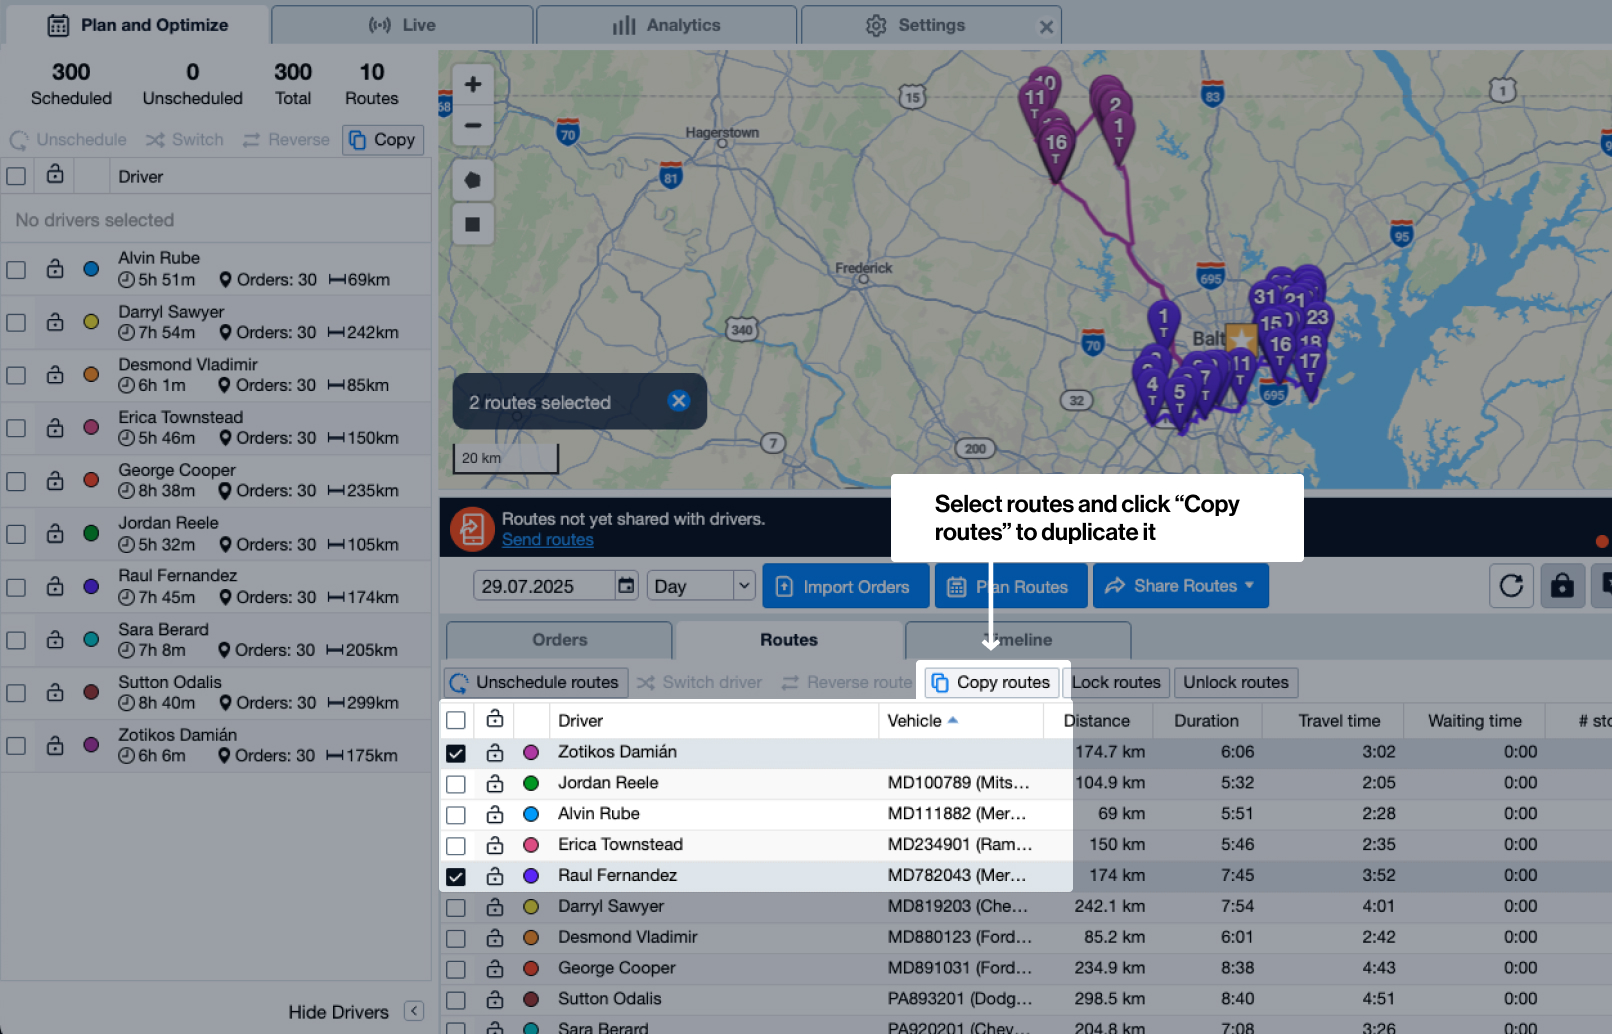Open the calendar date picker icon
Screen dimensions: 1612x1034
coord(626,586)
